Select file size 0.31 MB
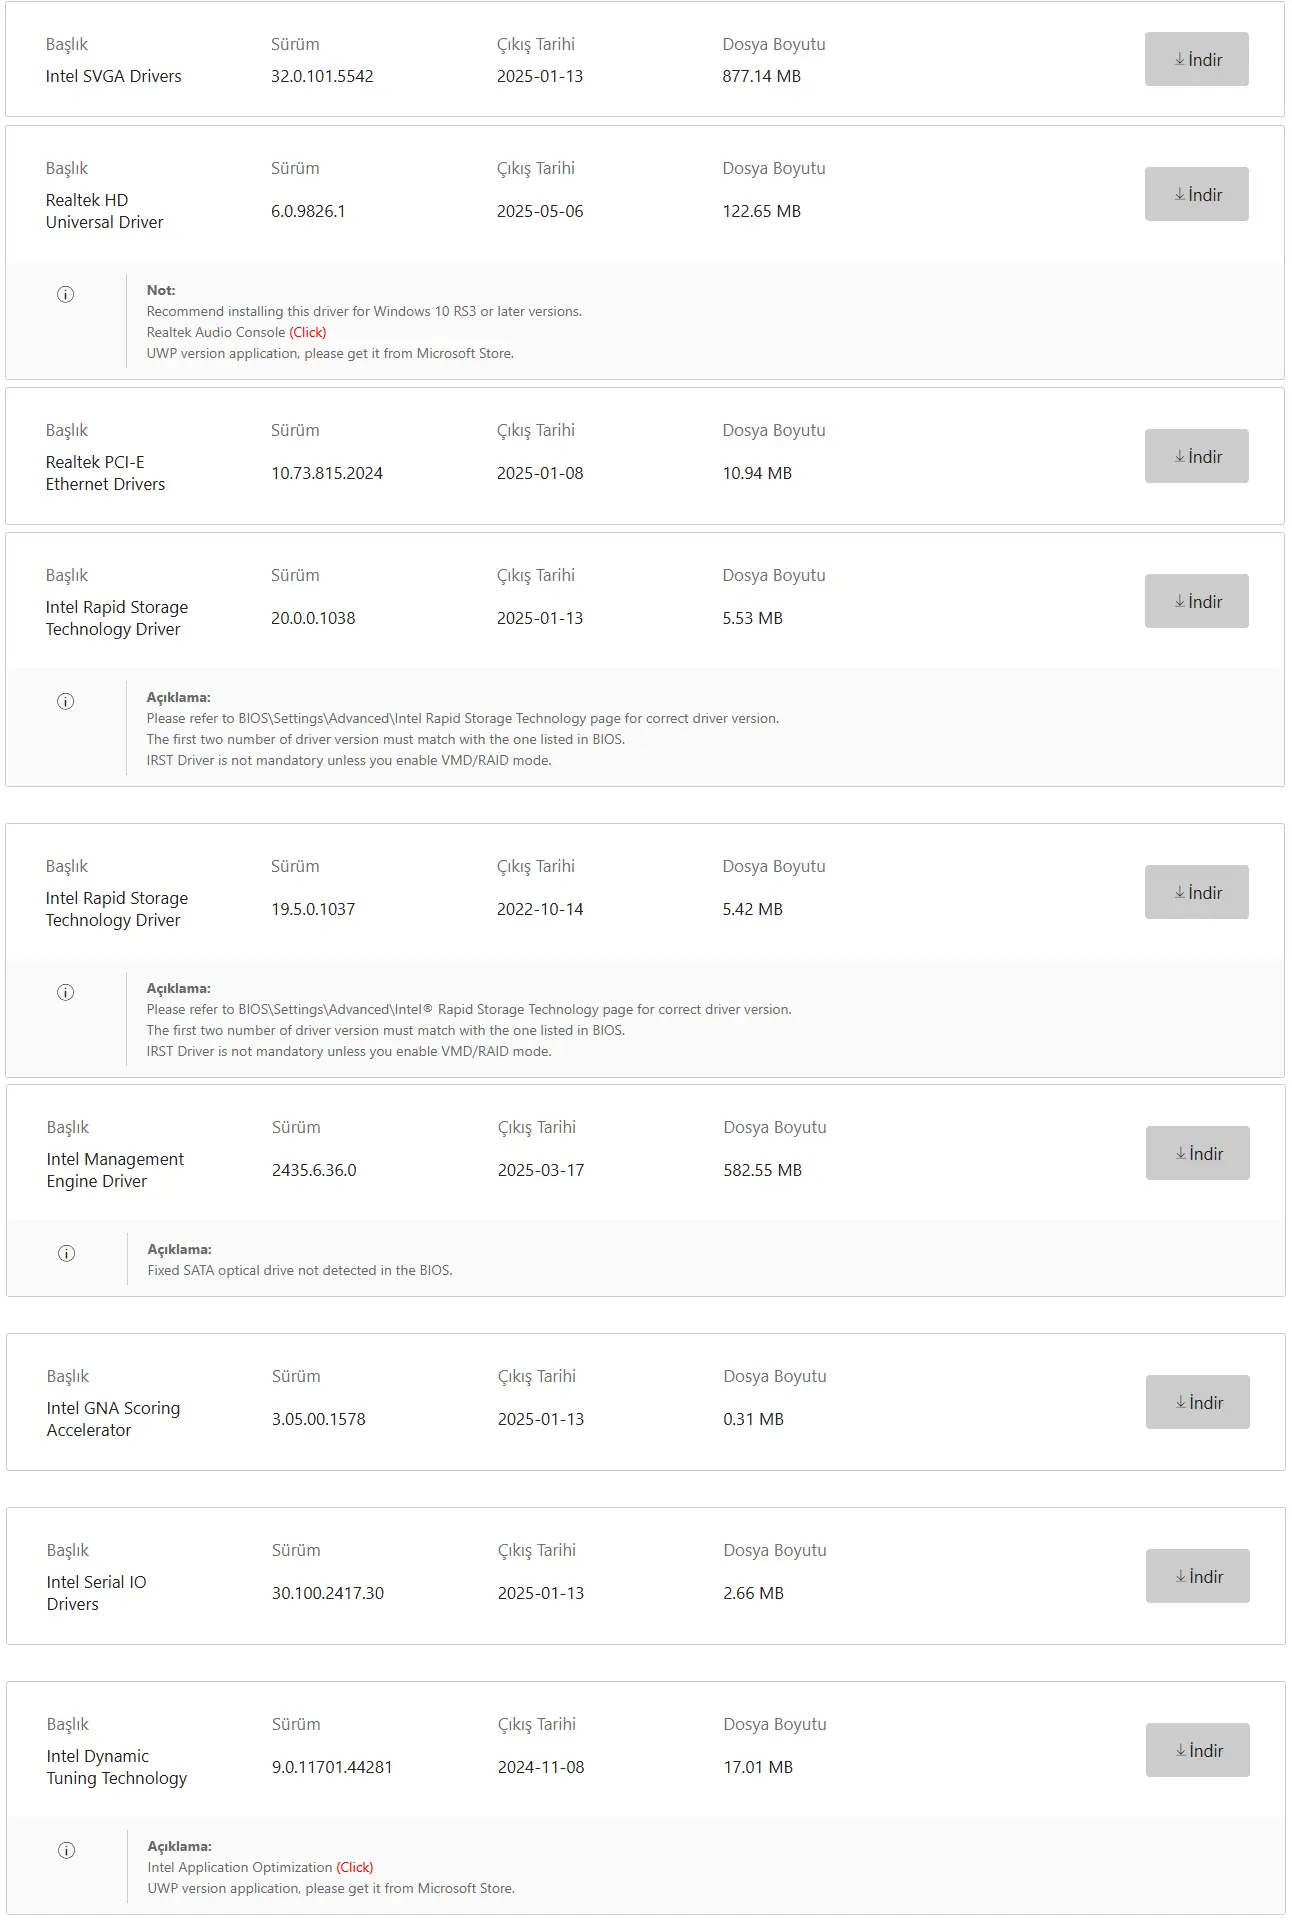The image size is (1292, 1920). [x=754, y=1419]
